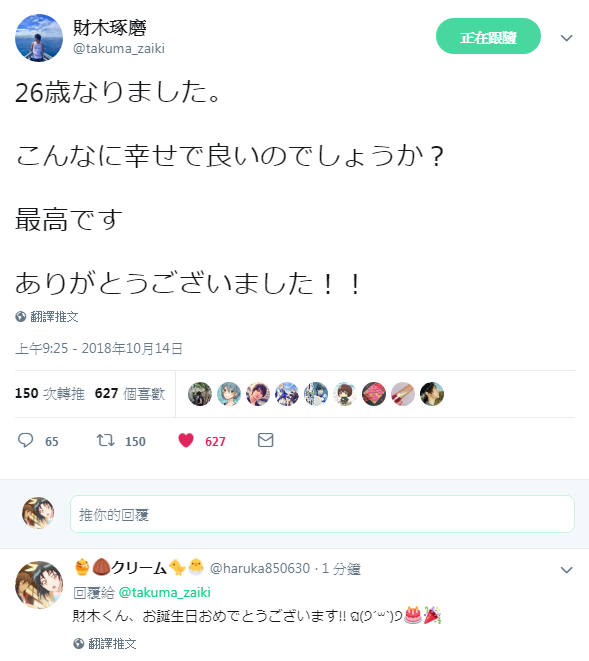View the 627 個喜歡 likes list
Screen dimensions: 589x661
[x=130, y=393]
